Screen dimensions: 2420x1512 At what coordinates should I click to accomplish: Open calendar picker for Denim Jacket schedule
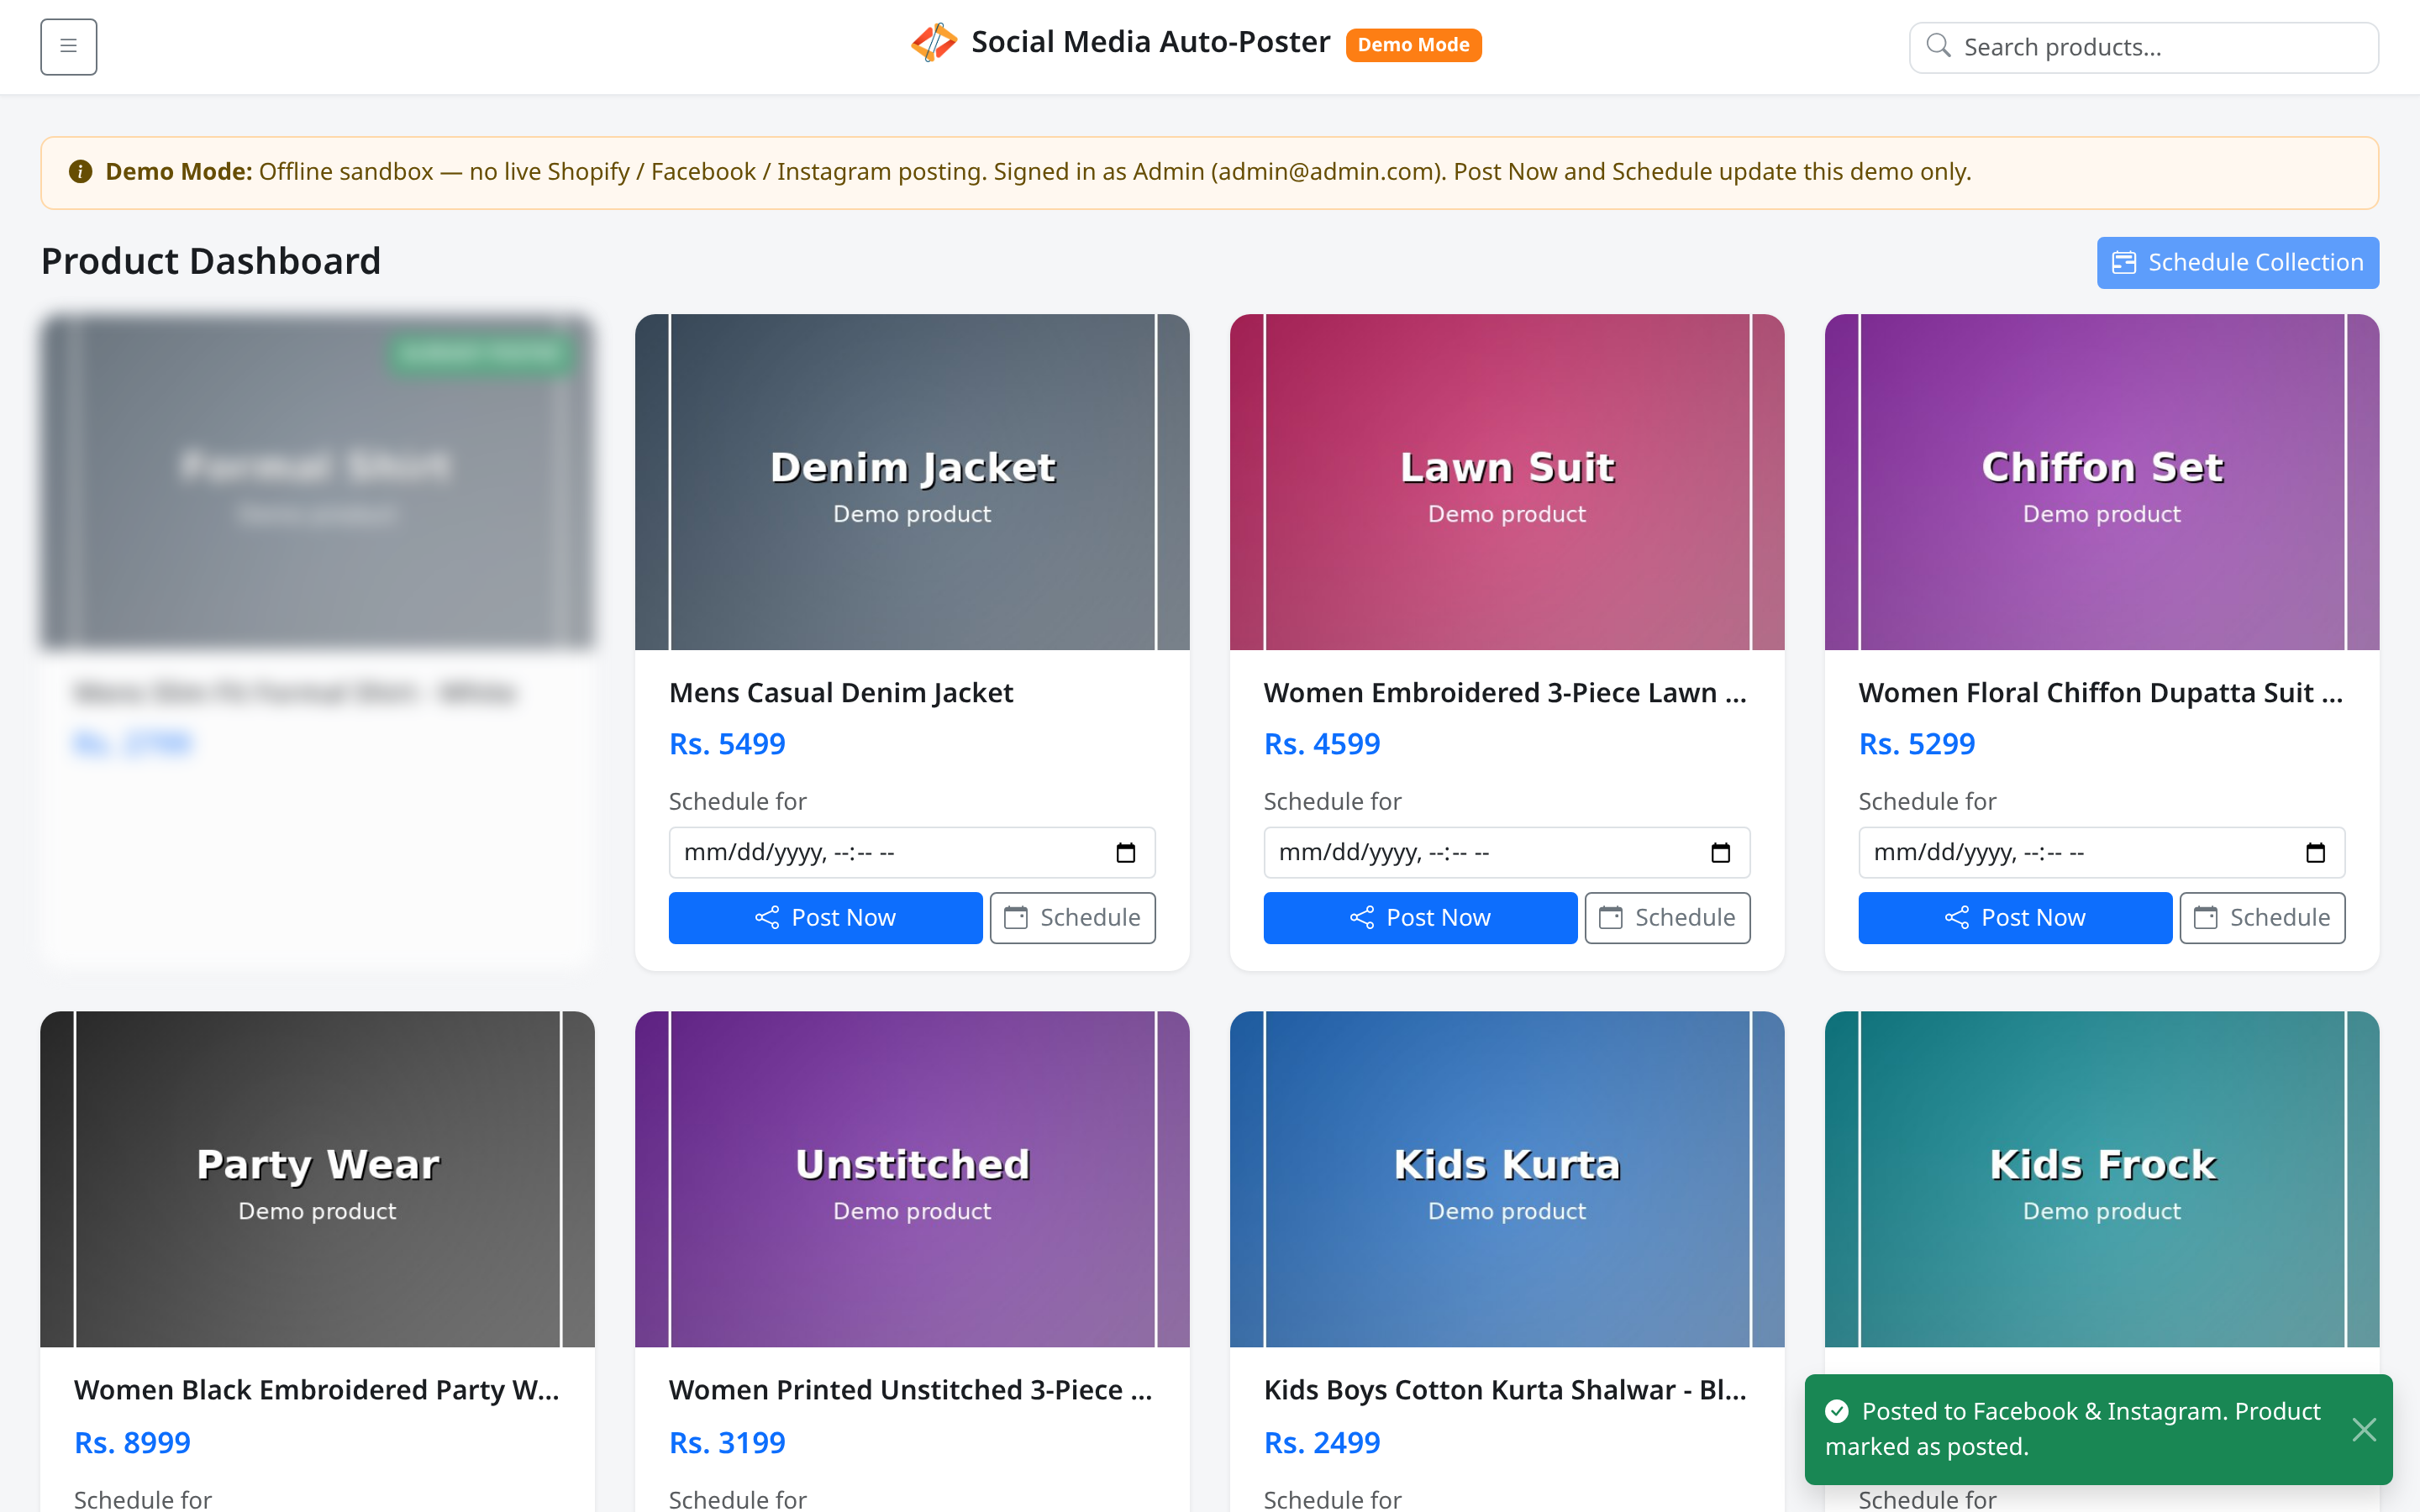tap(1125, 853)
